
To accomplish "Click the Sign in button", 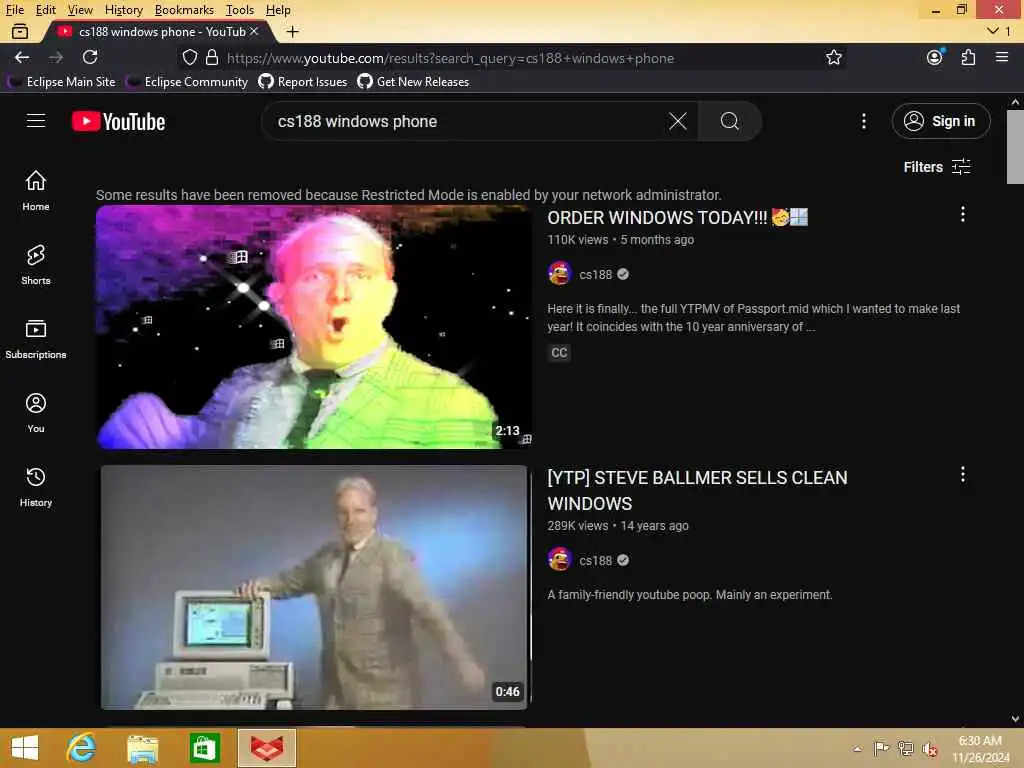I will [940, 121].
